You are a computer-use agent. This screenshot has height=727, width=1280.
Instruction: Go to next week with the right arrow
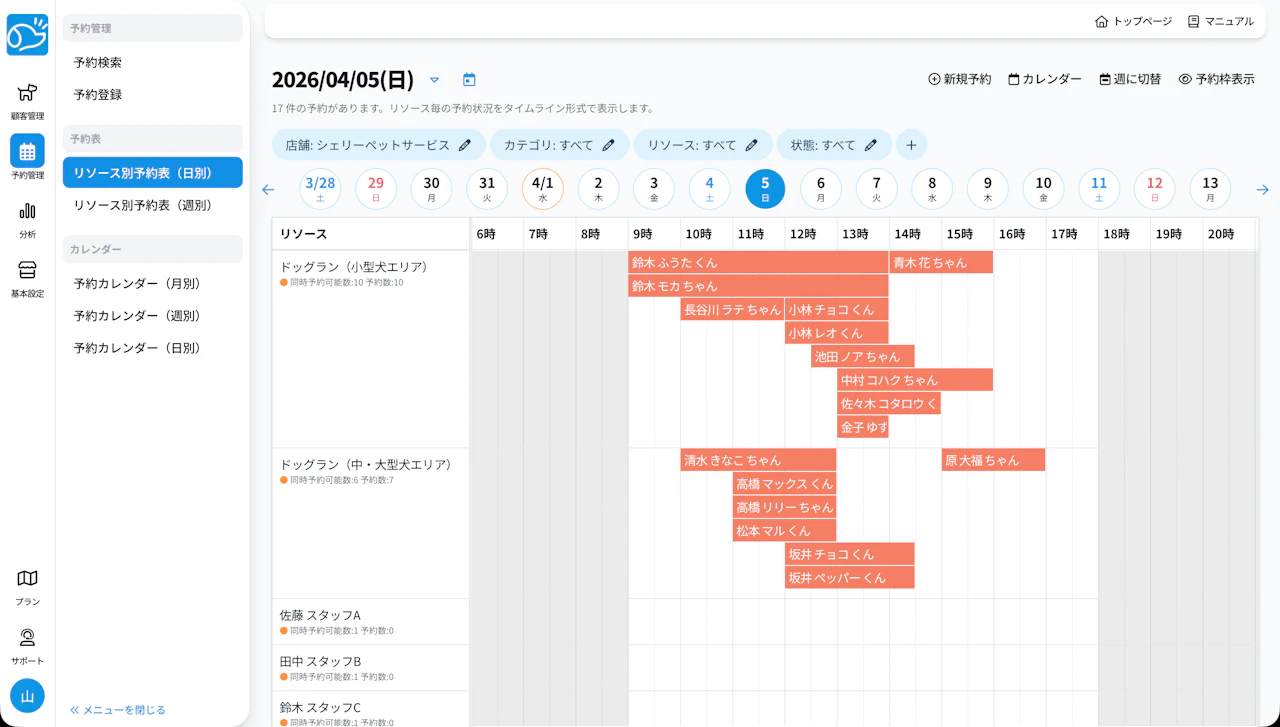[1262, 189]
